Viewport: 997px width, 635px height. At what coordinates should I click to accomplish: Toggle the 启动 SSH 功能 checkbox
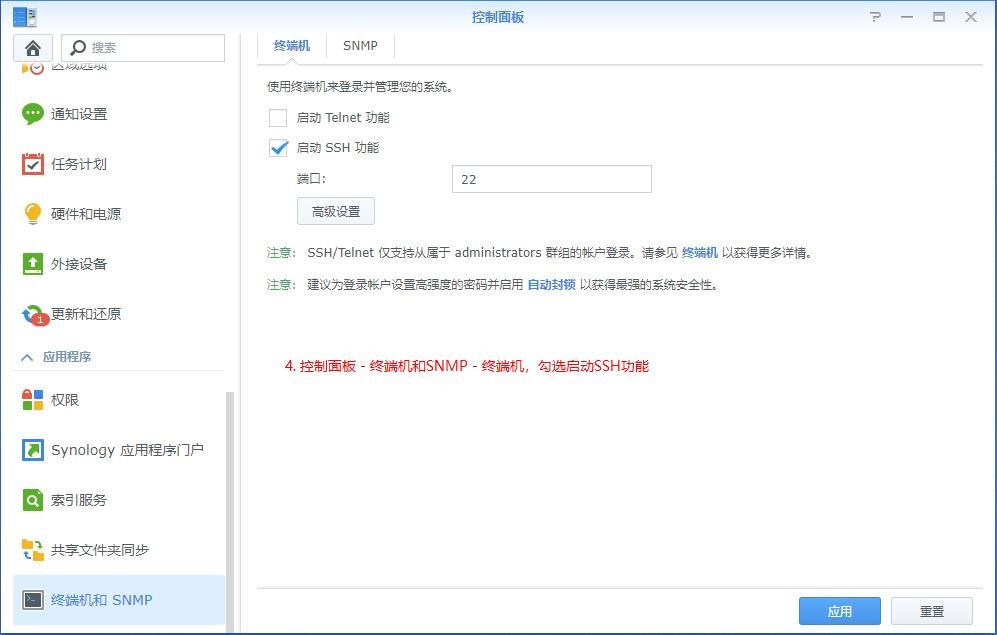point(278,148)
